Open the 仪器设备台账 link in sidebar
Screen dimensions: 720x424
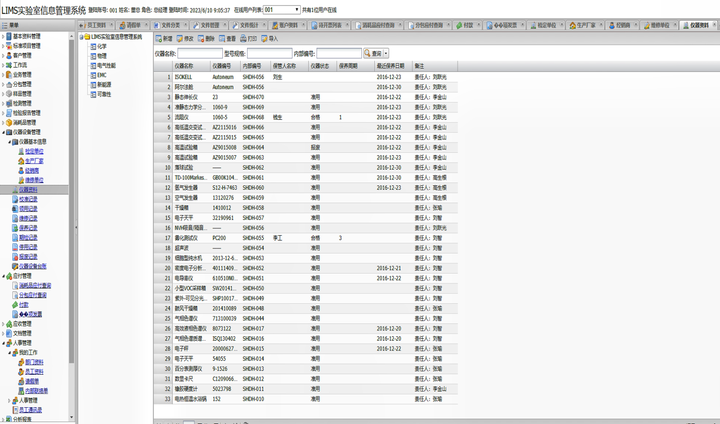(33, 266)
